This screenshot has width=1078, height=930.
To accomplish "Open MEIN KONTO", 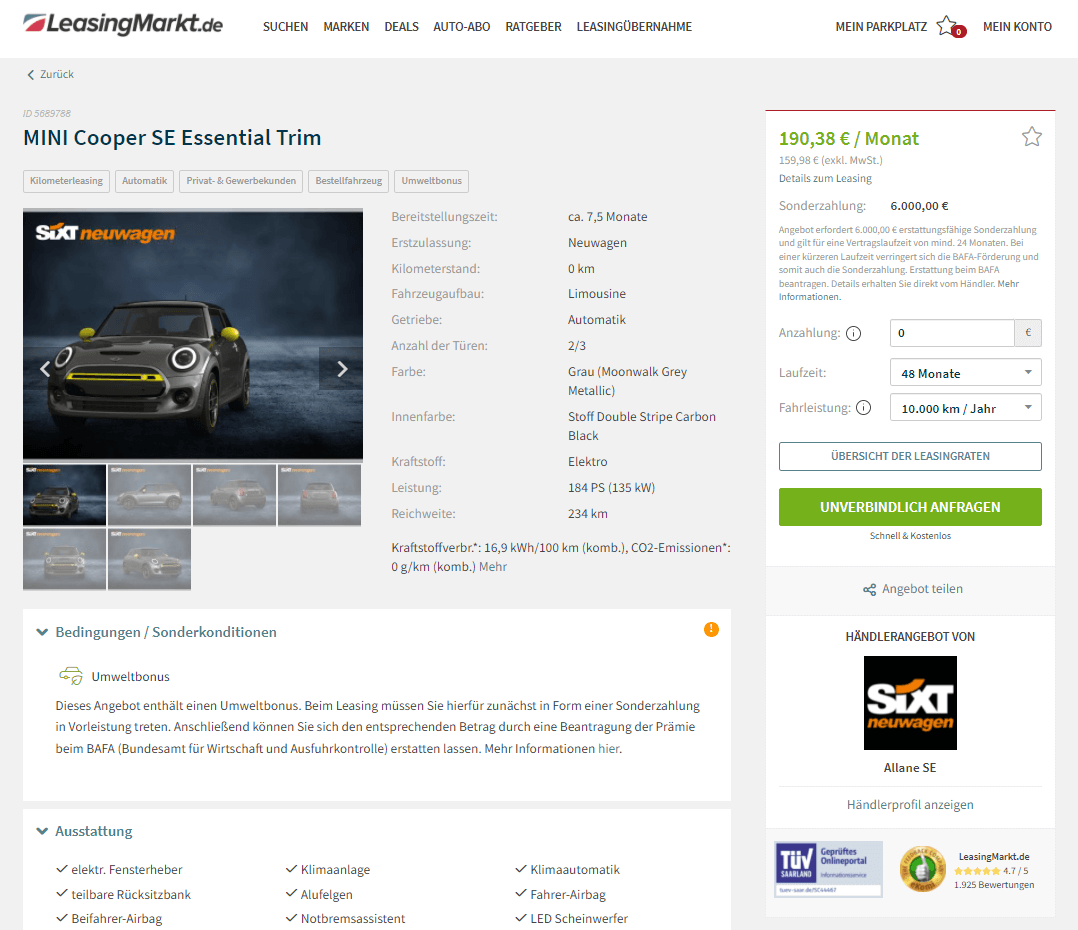I will (1017, 27).
